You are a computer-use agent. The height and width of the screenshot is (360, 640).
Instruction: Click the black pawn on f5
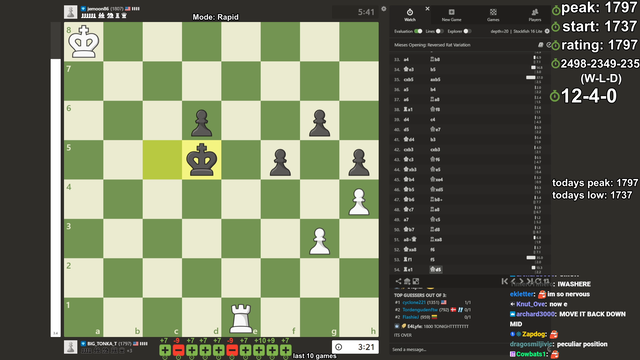pyautogui.click(x=280, y=162)
